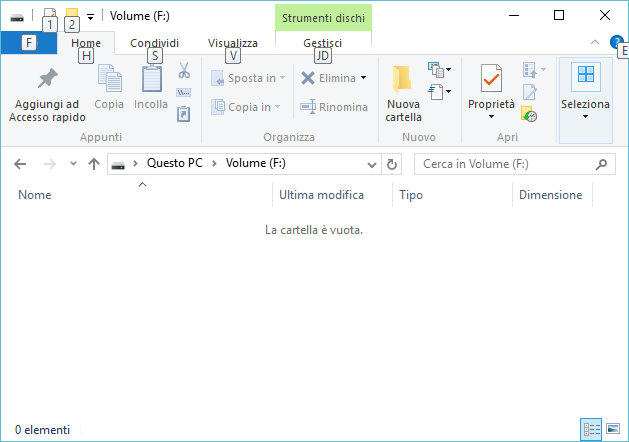Sort by the Ultima modifica column
Screen dimensions: 629x442
point(332,195)
